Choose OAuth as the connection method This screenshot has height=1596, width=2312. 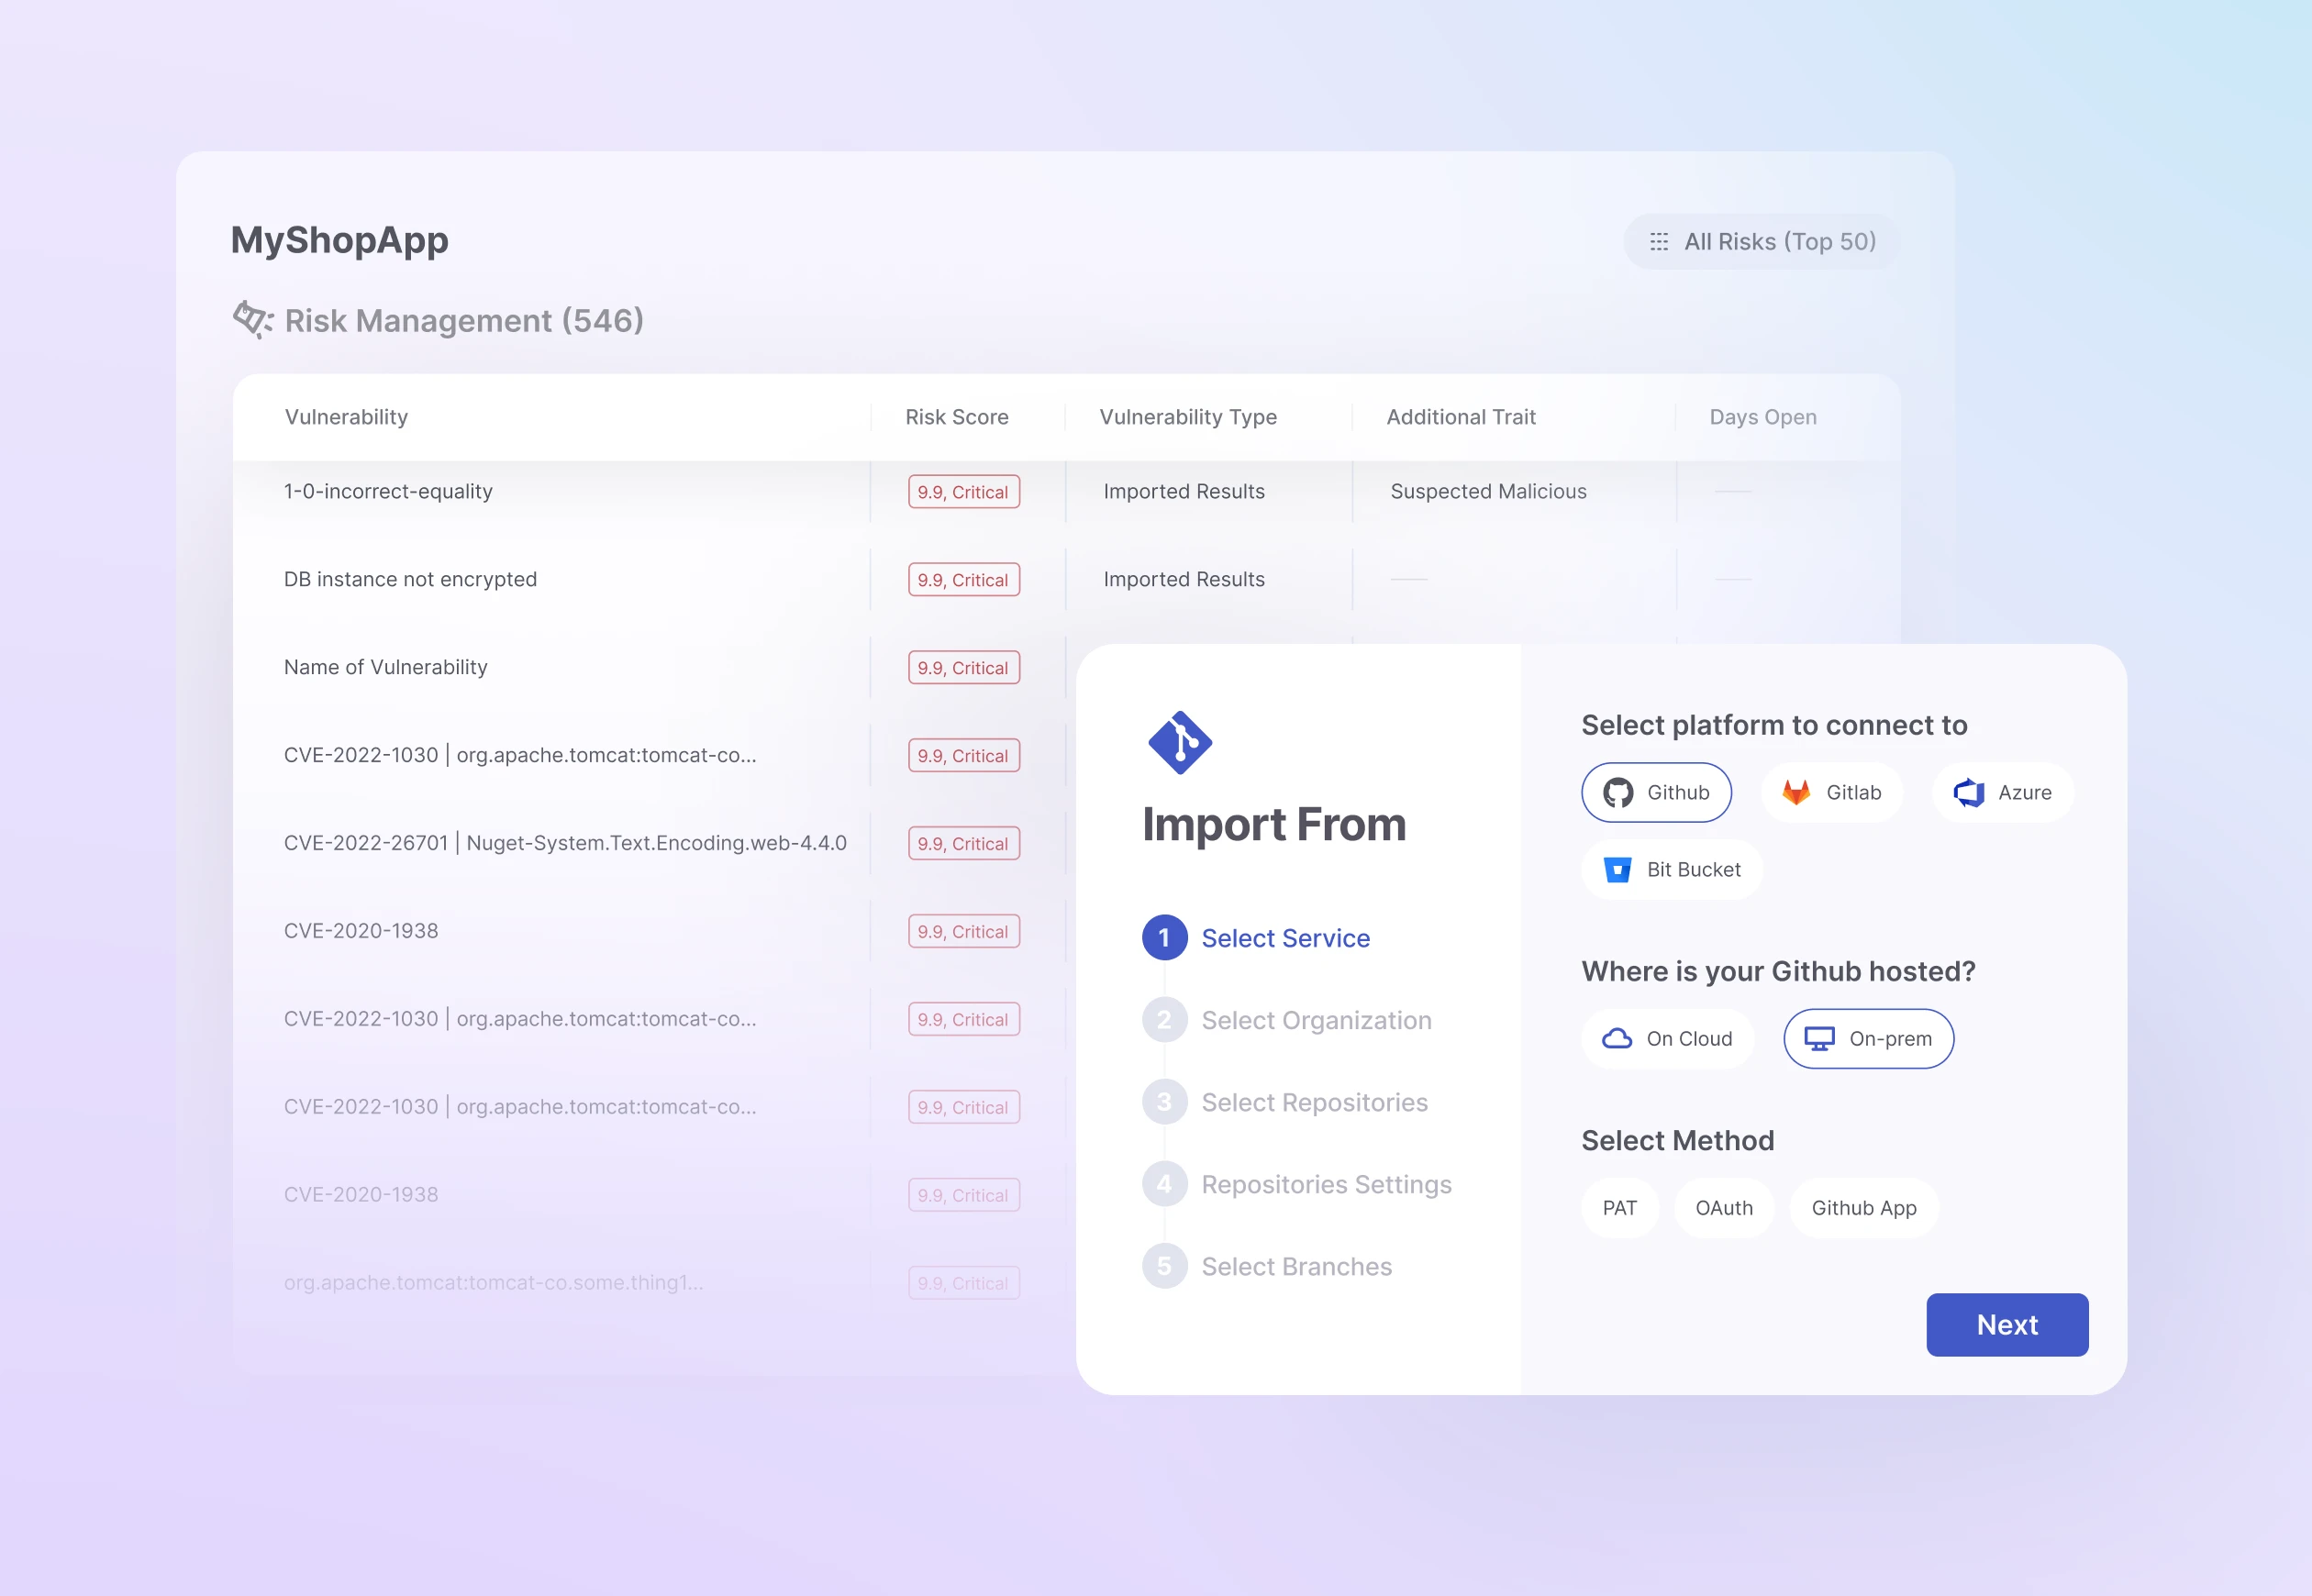[x=1724, y=1208]
